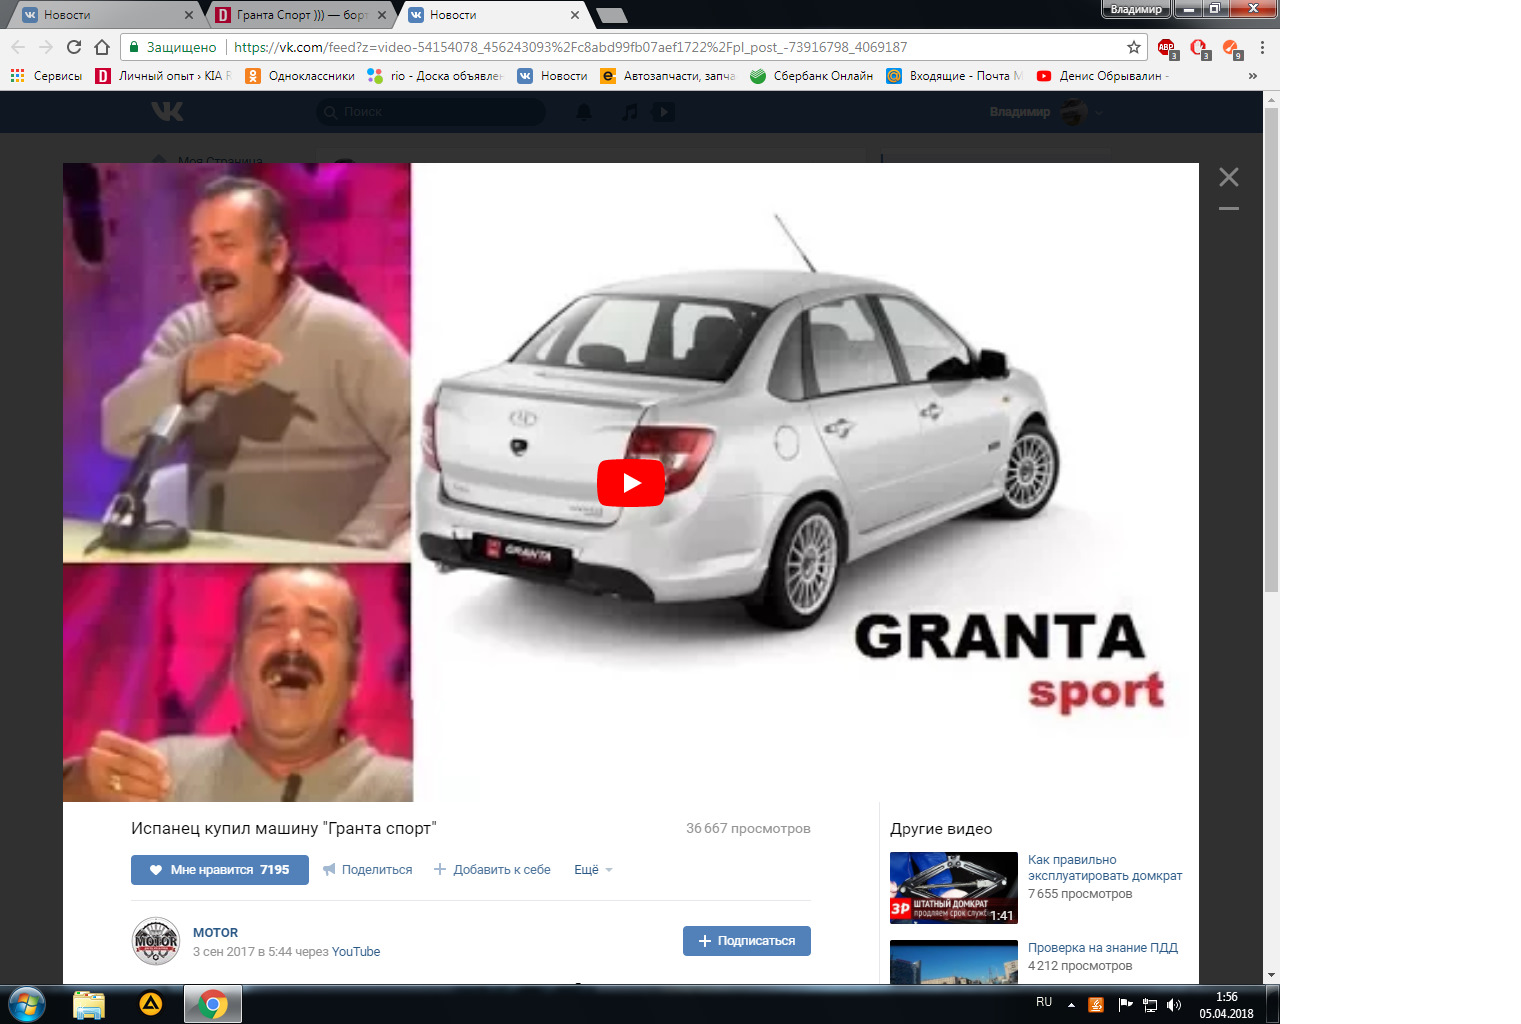Open network tray icon
This screenshot has height=1024, width=1521.
point(1150,1005)
